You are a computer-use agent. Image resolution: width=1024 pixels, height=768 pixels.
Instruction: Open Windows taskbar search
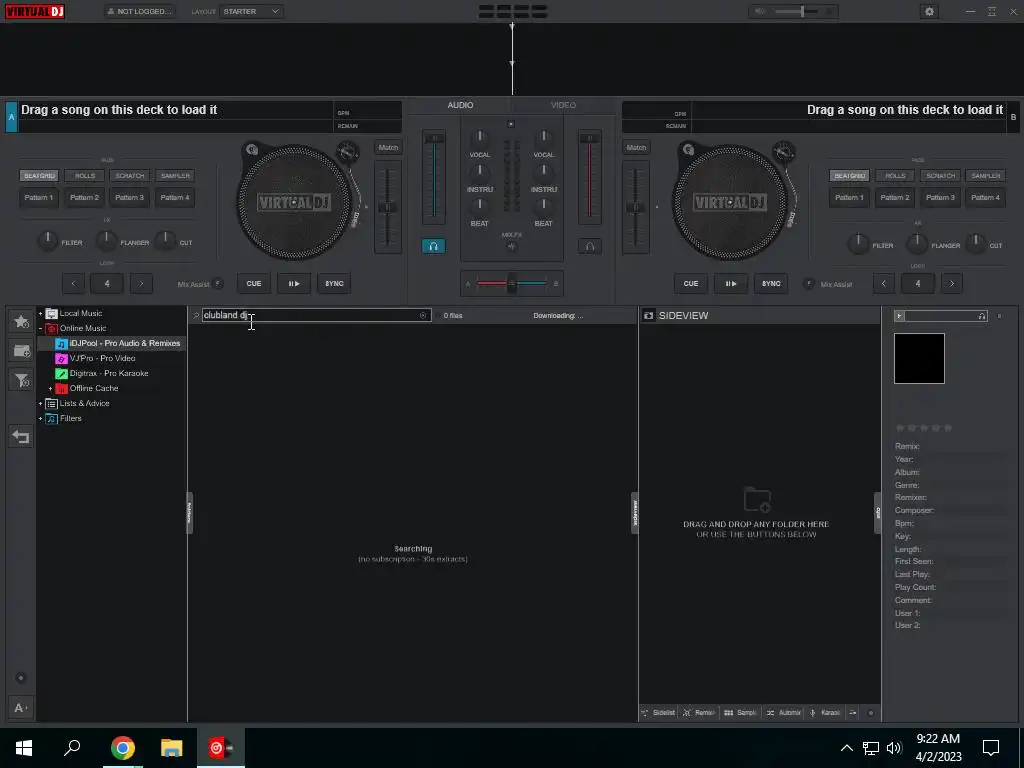(72, 747)
